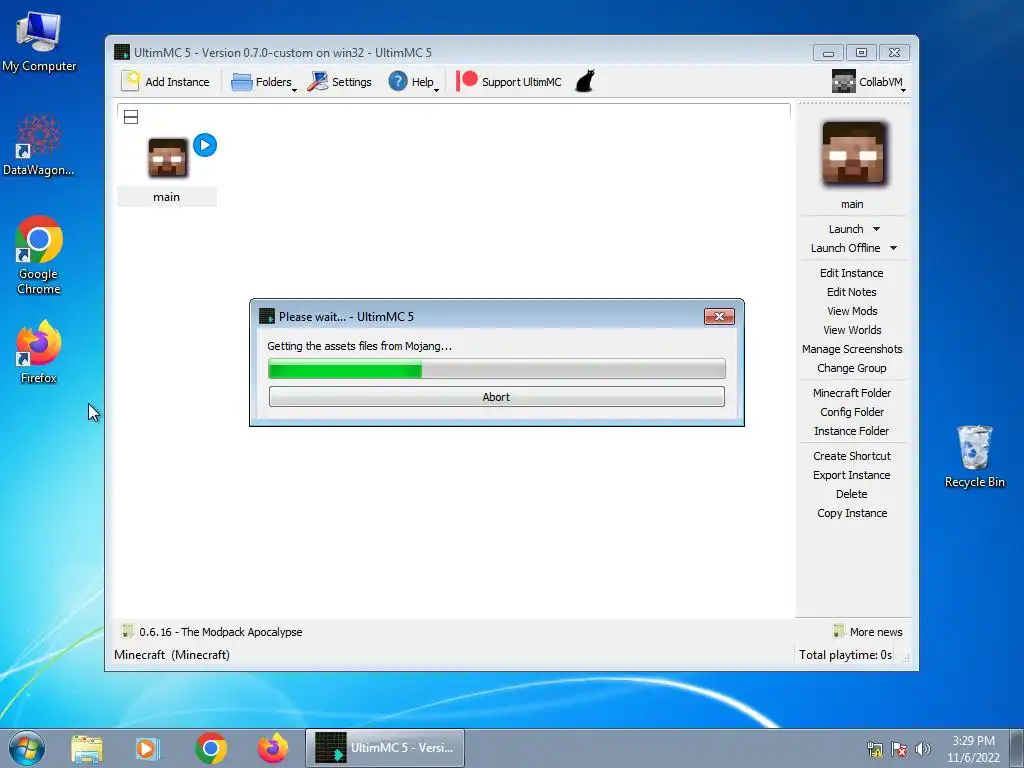Launch Firefox from the taskbar
The image size is (1024, 768).
pos(272,748)
